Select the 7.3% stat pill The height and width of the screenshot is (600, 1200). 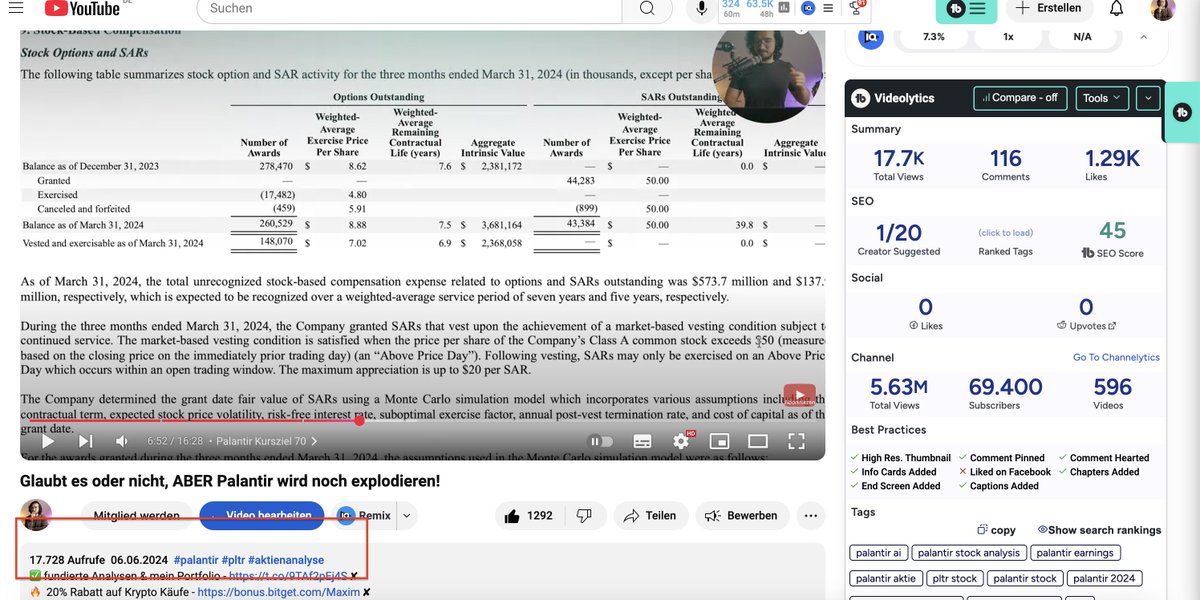click(933, 36)
